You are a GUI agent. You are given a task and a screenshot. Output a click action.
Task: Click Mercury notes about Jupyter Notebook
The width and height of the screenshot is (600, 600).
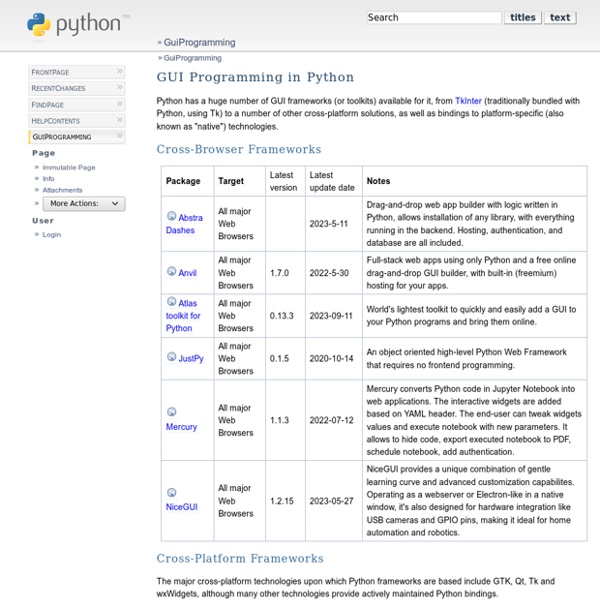tap(474, 420)
